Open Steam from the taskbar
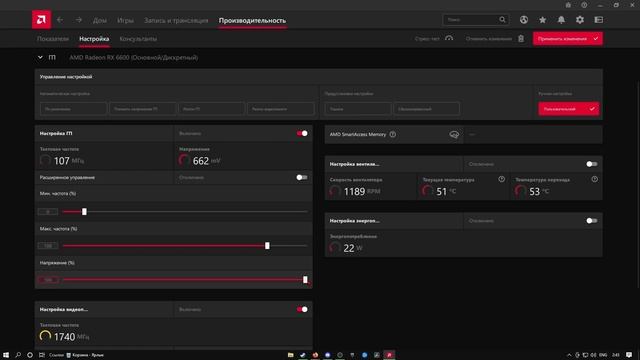Viewport: 640px width, 360px height. point(302,355)
